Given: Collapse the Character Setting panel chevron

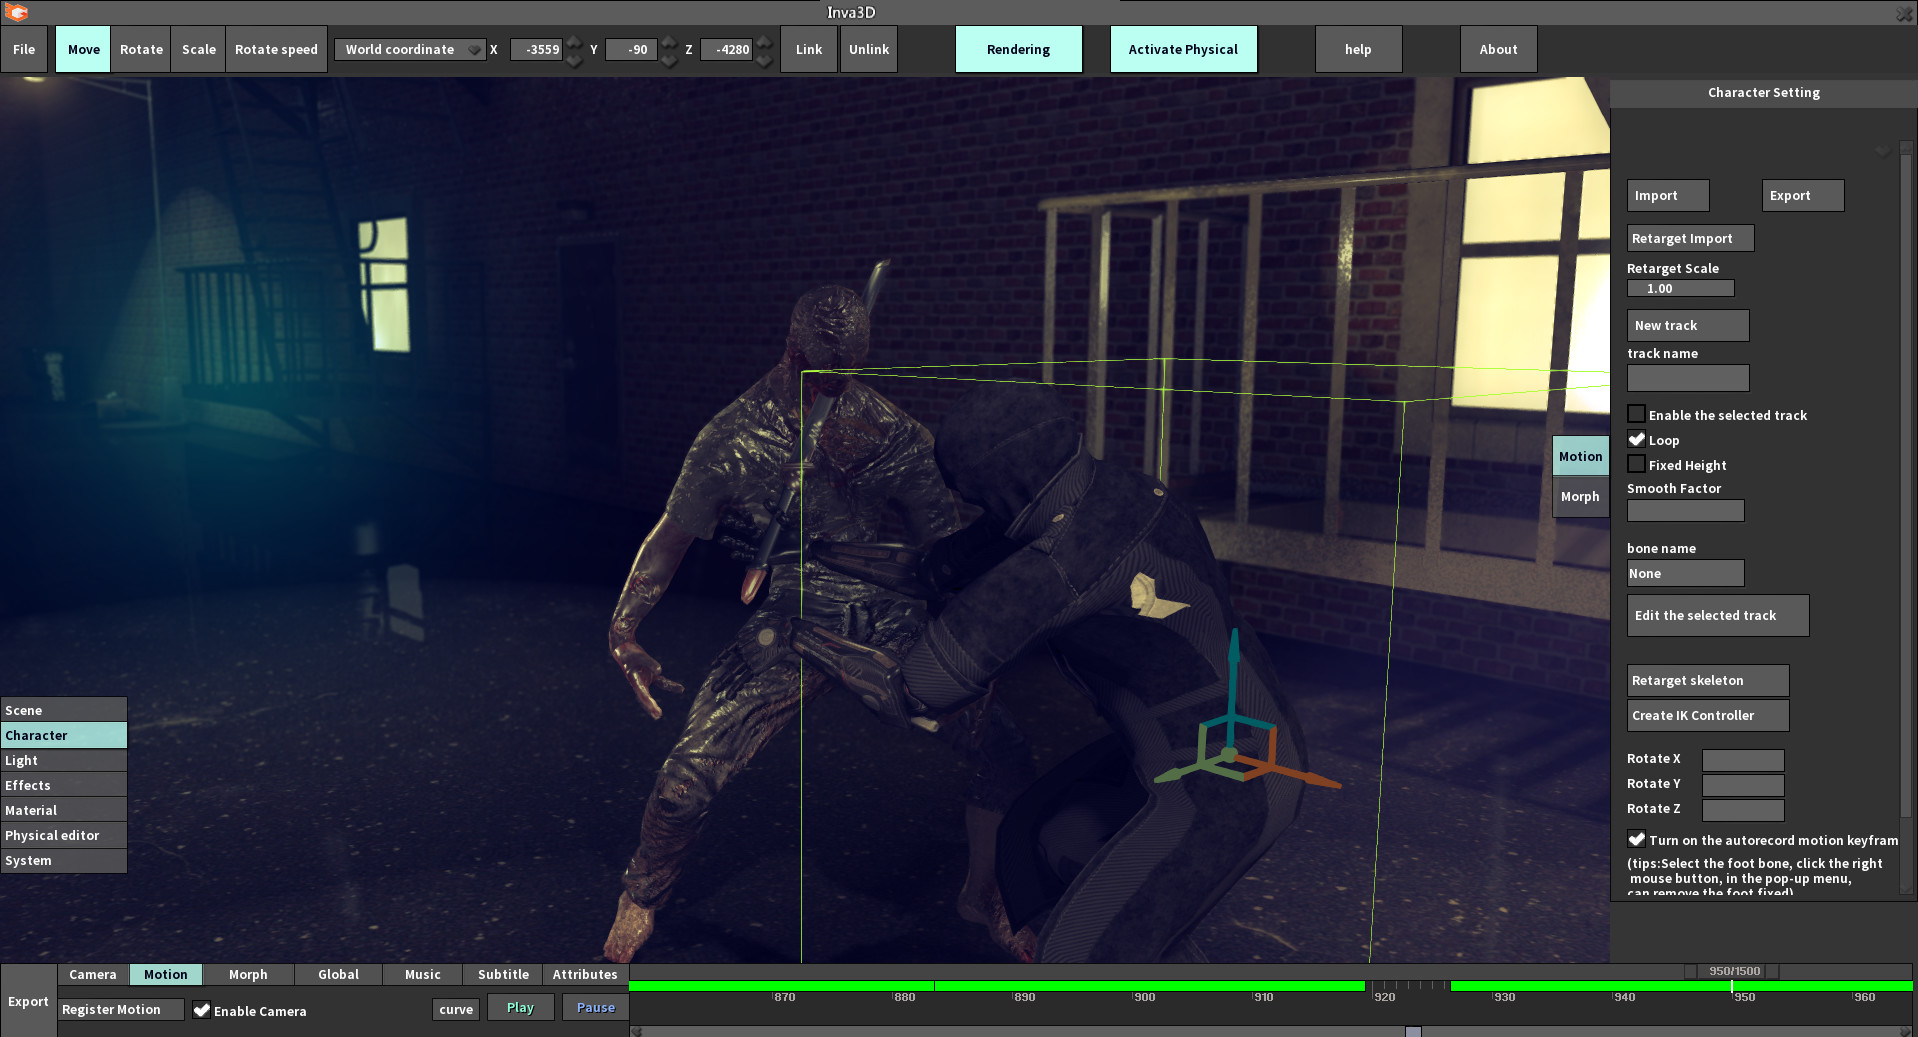Looking at the screenshot, I should tap(1884, 151).
